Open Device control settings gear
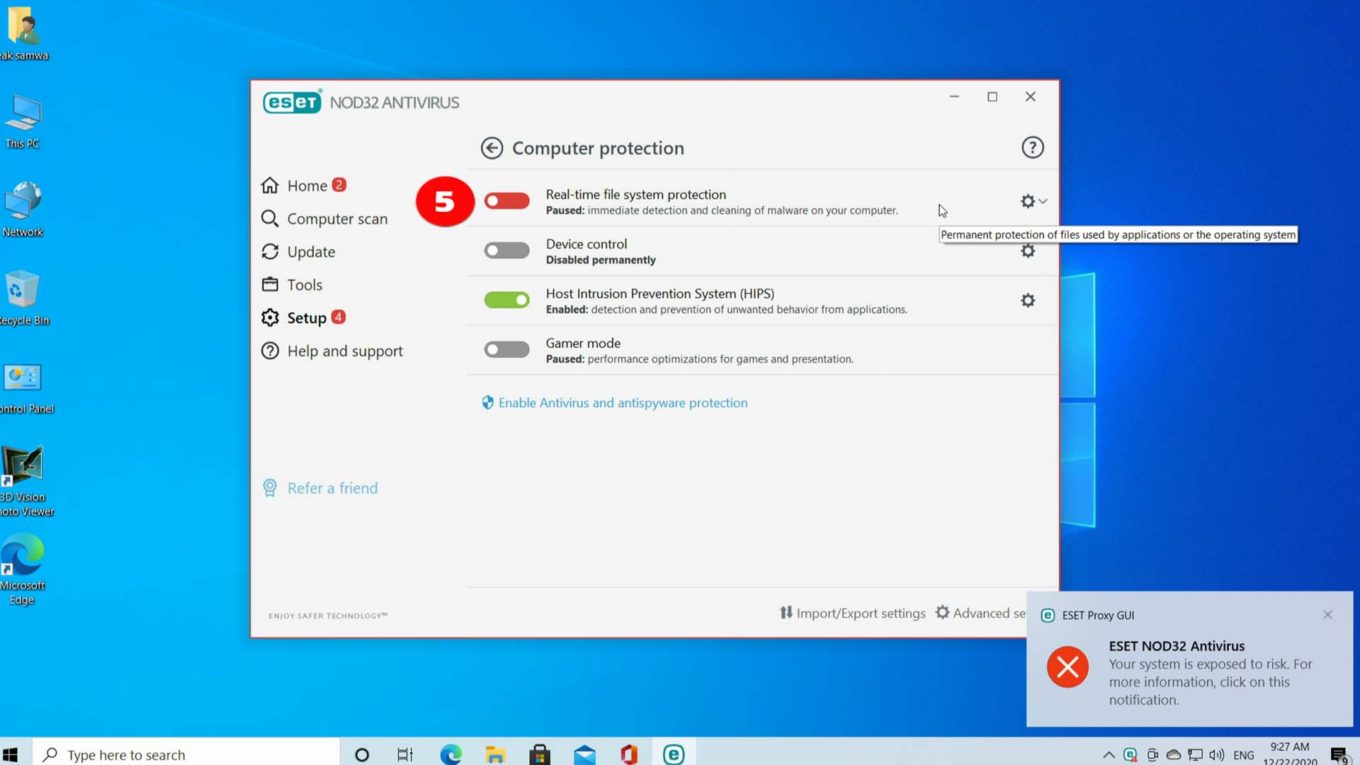This screenshot has width=1360, height=765. tap(1028, 251)
